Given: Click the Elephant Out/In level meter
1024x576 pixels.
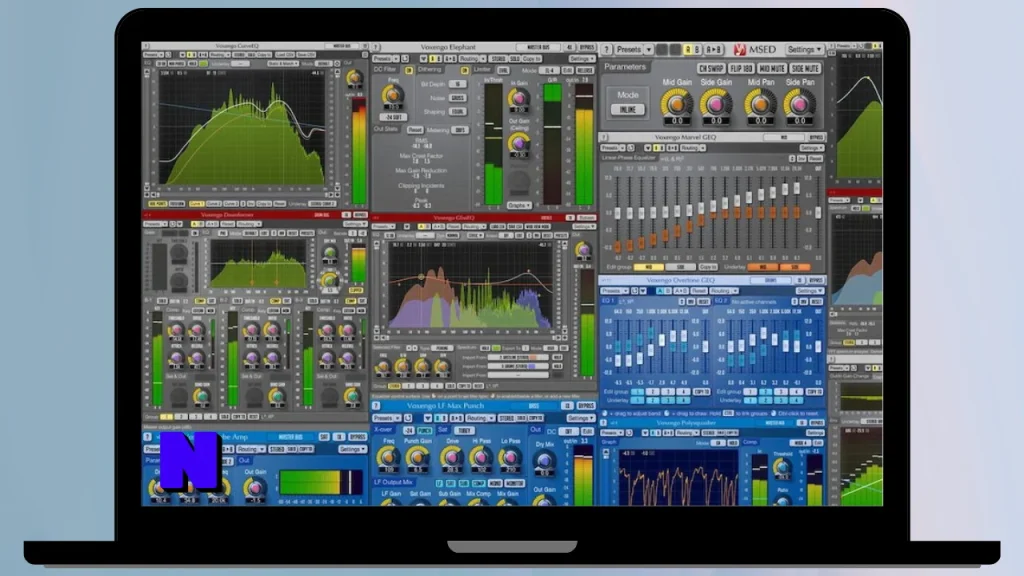Looking at the screenshot, I should 584,145.
